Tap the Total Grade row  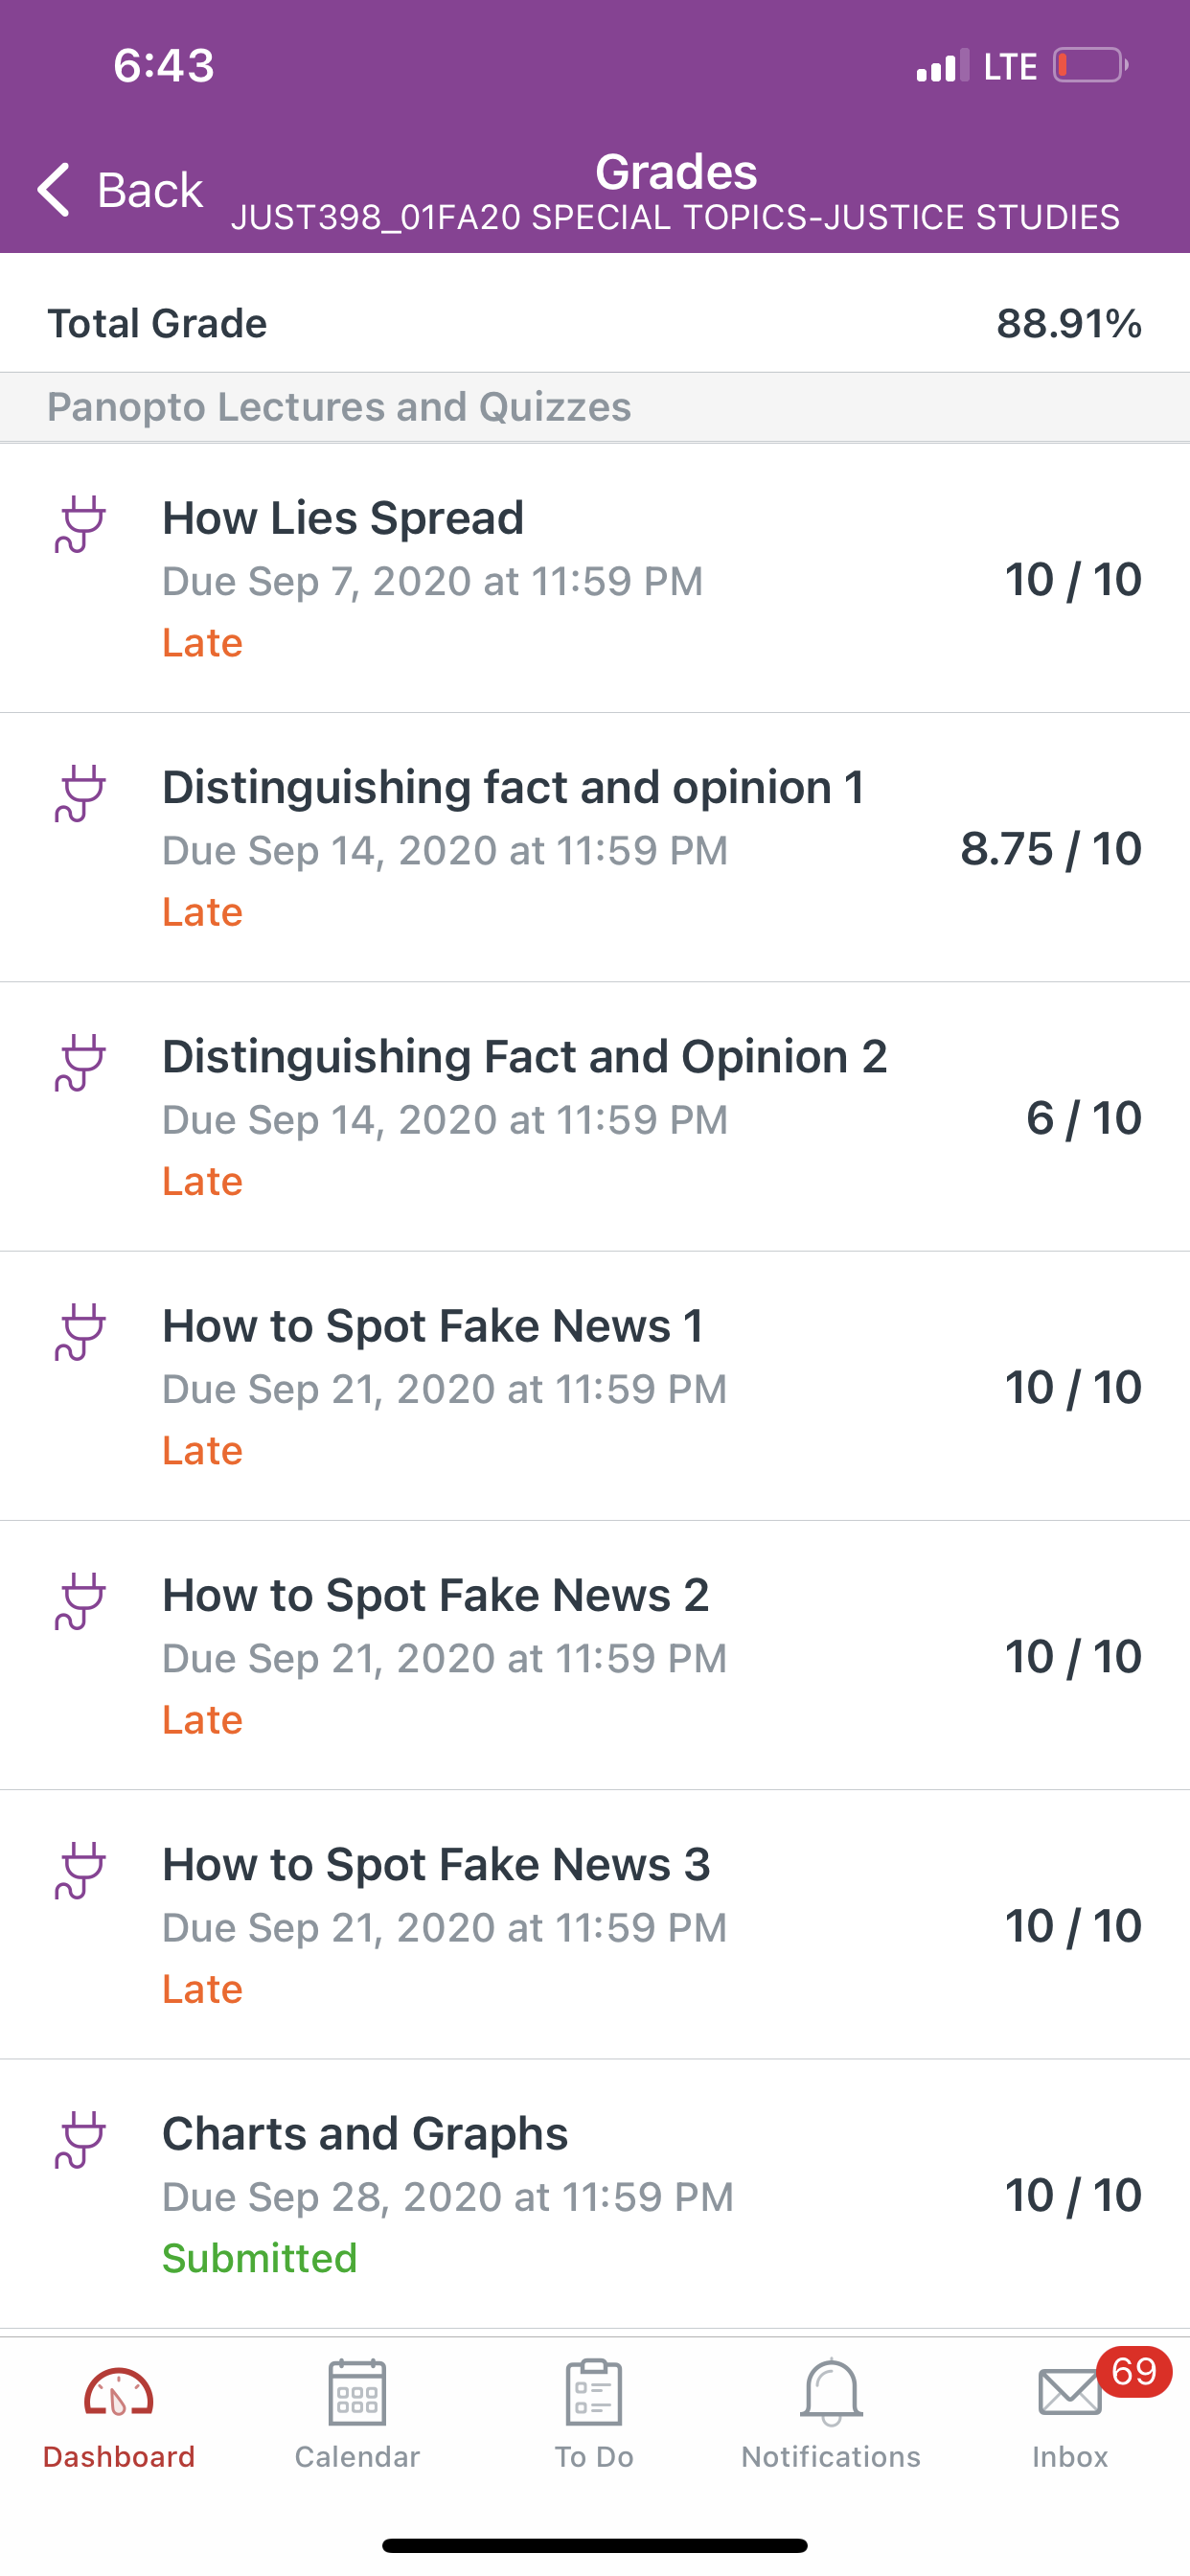pos(595,323)
